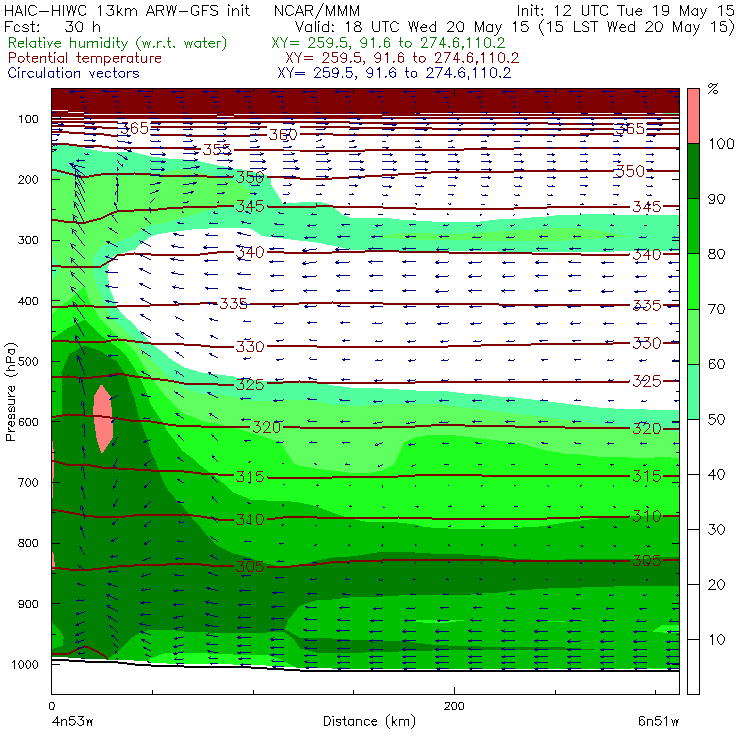Image resolution: width=740 pixels, height=740 pixels.
Task: Click the pink above-100% colorbar swatch
Action: point(693,116)
